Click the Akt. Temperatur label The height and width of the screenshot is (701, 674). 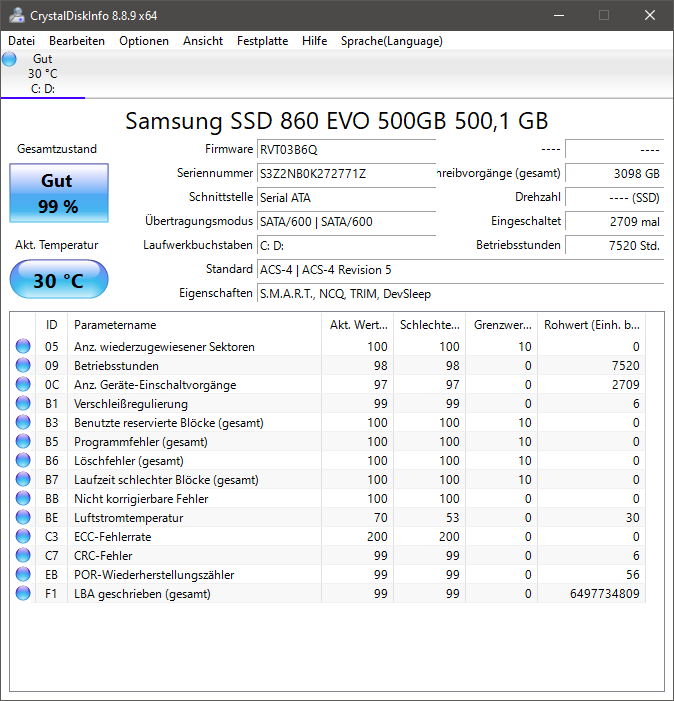57,245
